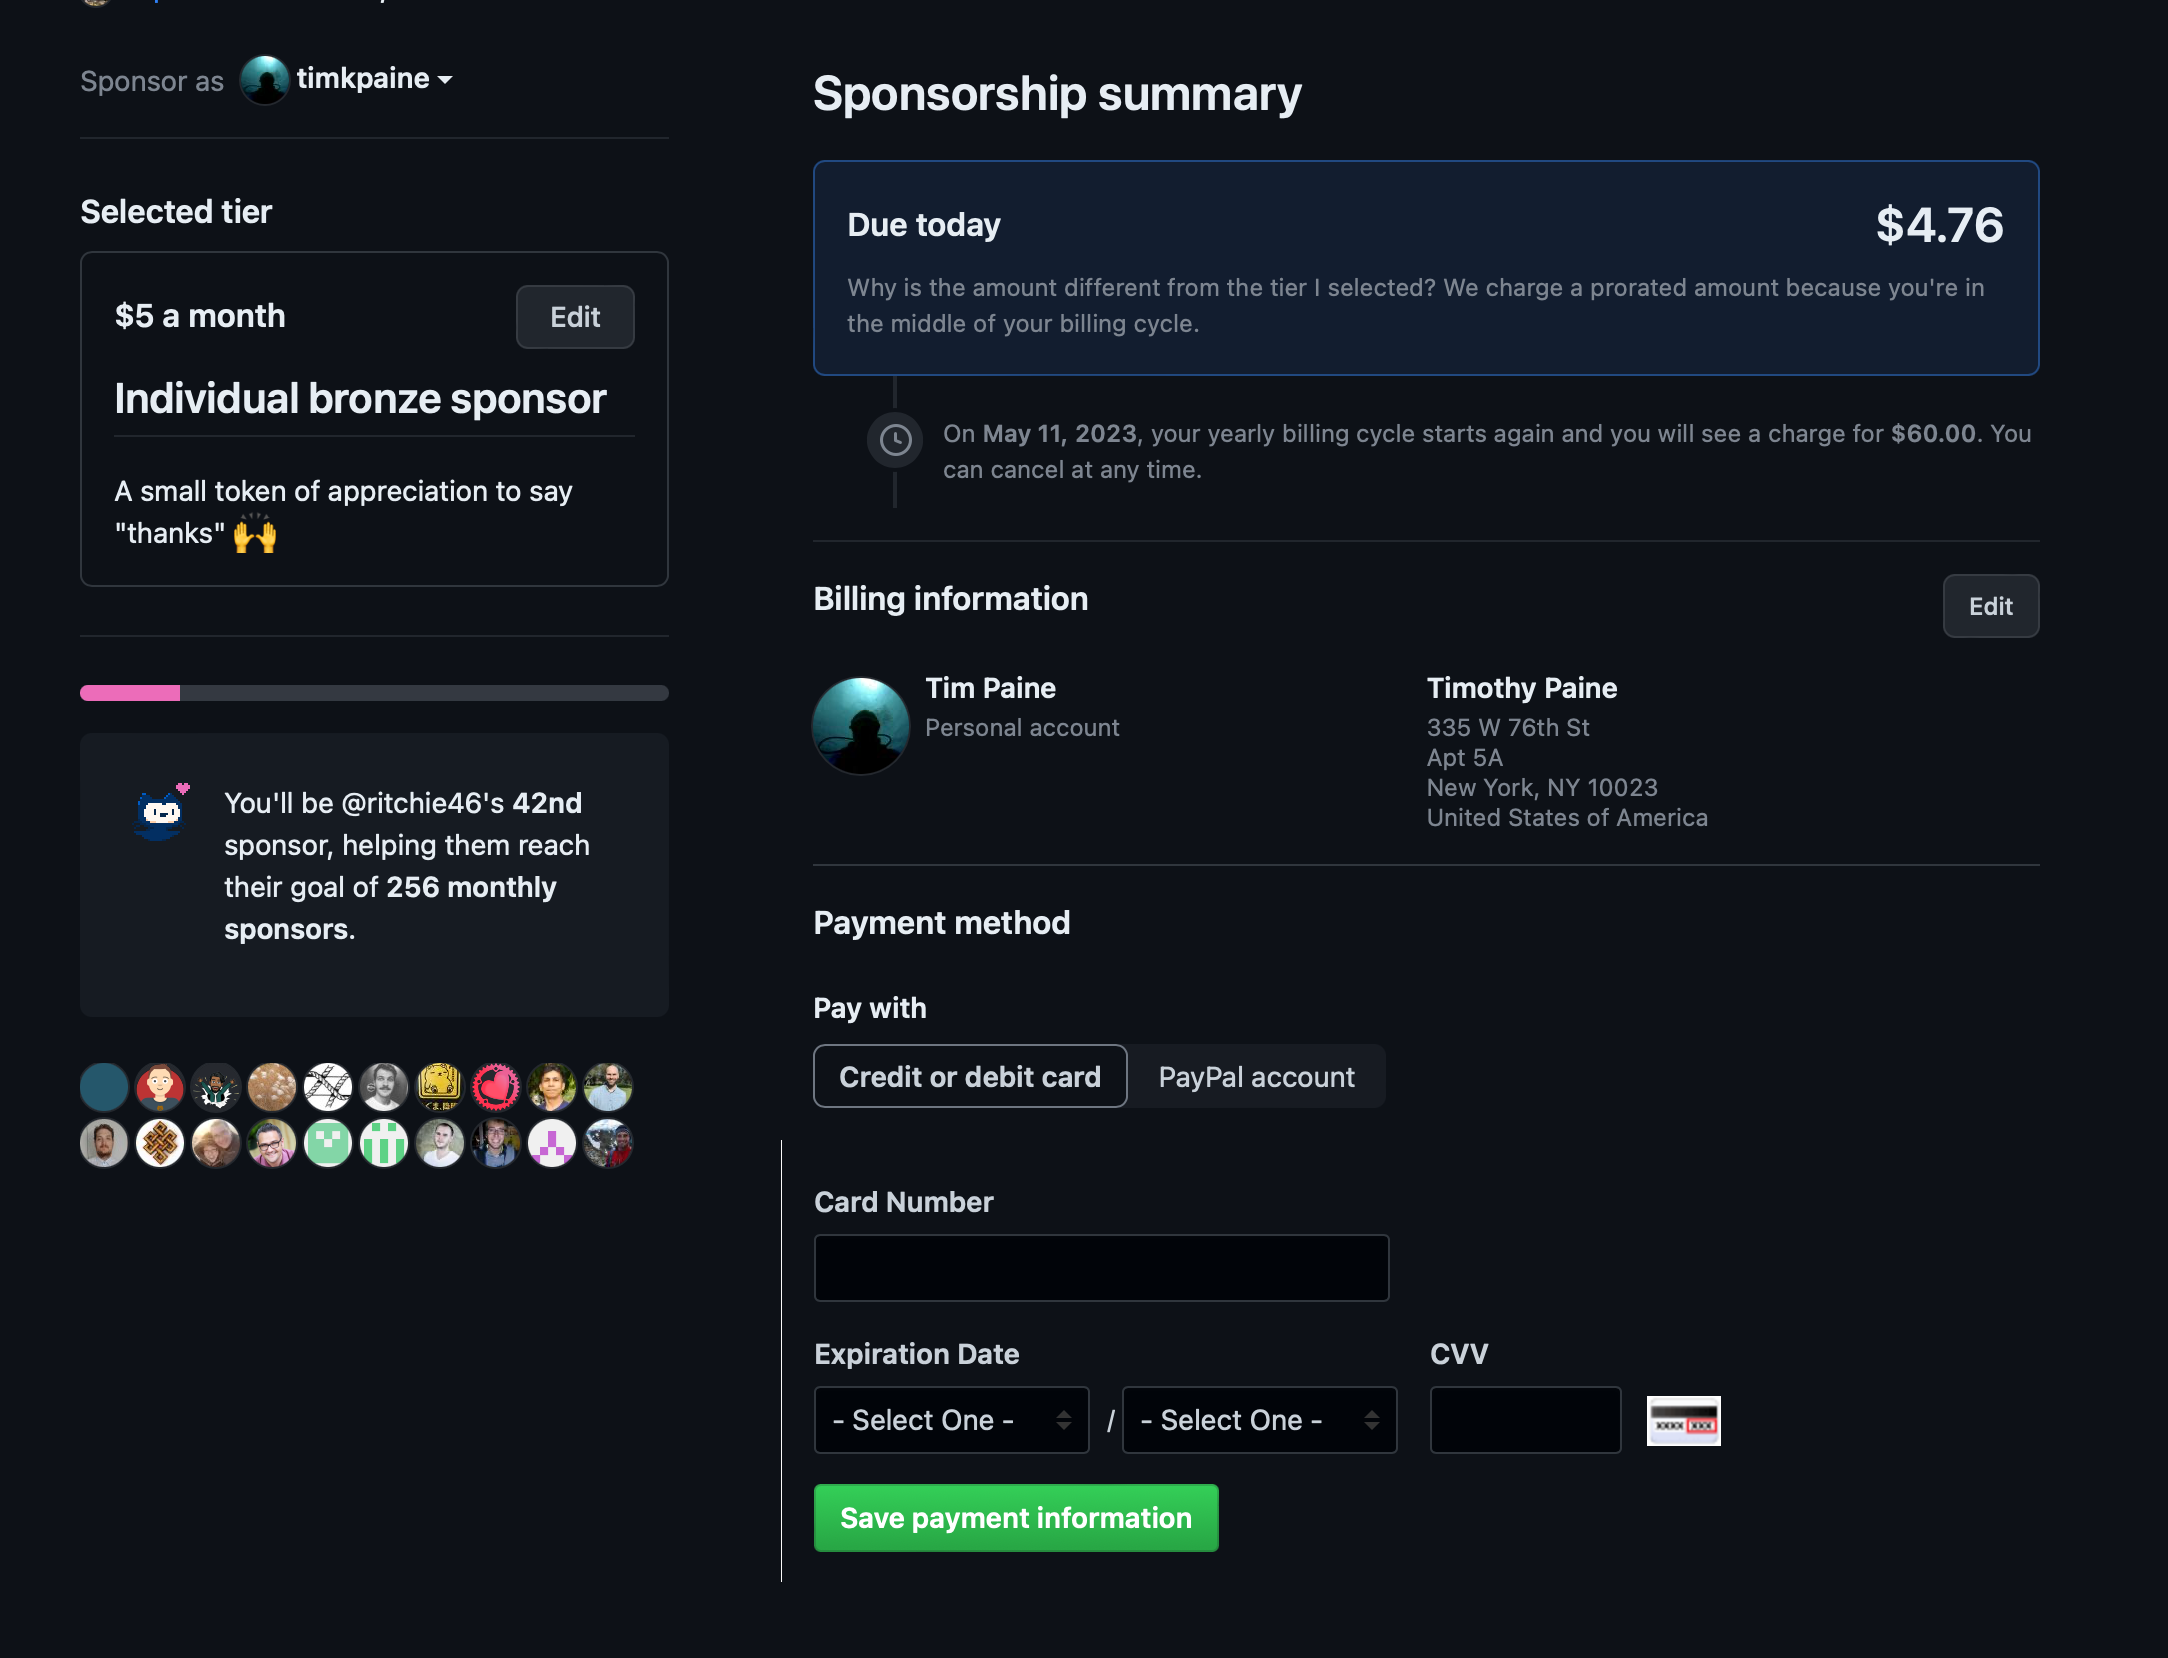This screenshot has height=1658, width=2168.
Task: Focus the CVV input field
Action: (1525, 1420)
